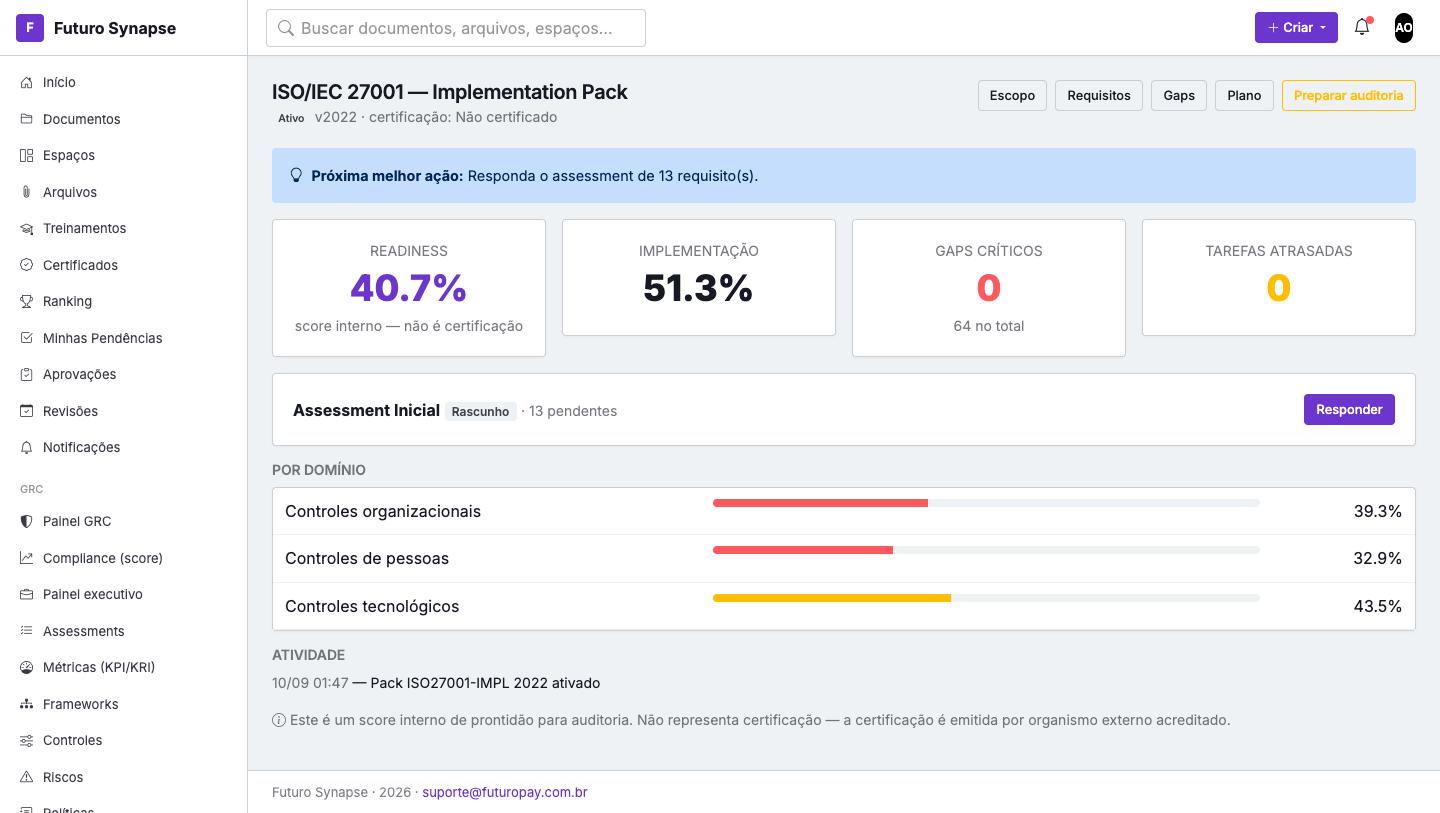Click the Controles sliders icon
Image resolution: width=1440 pixels, height=813 pixels.
pos(27,741)
